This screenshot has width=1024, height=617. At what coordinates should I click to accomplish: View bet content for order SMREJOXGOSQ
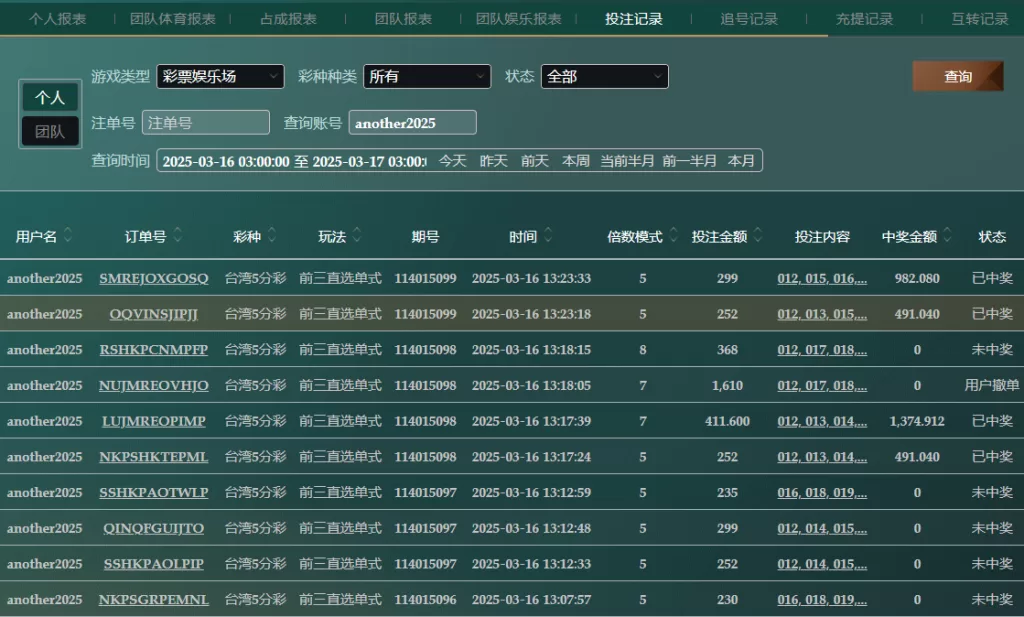tap(822, 278)
